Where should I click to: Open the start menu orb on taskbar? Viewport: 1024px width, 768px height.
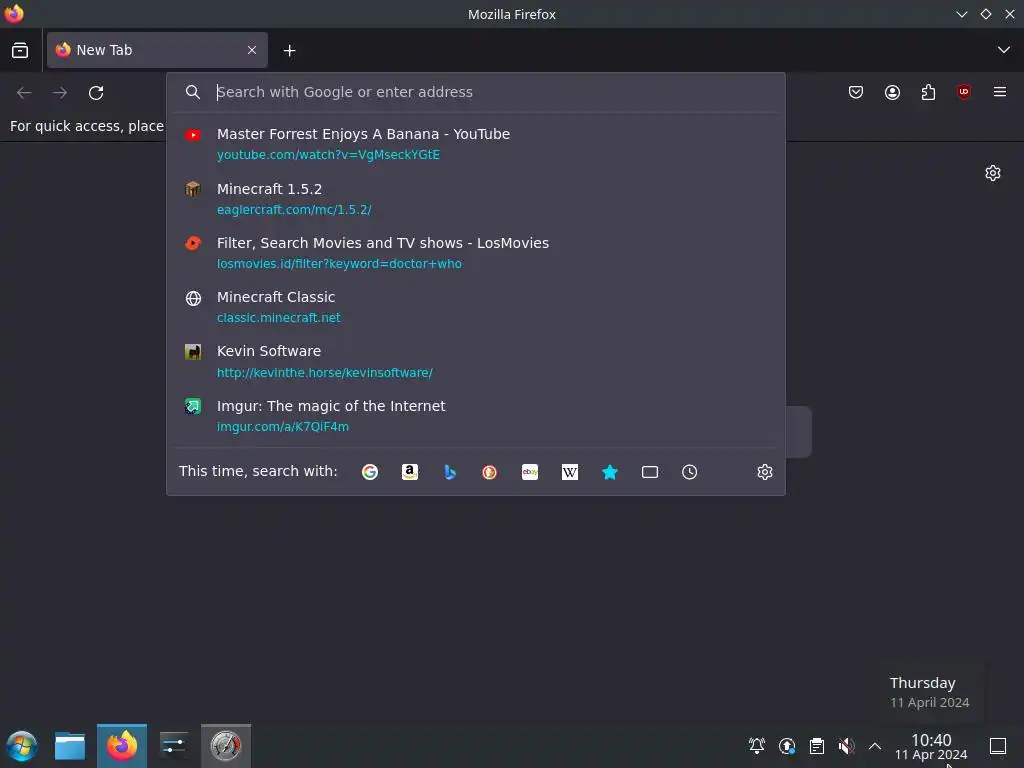(22, 746)
